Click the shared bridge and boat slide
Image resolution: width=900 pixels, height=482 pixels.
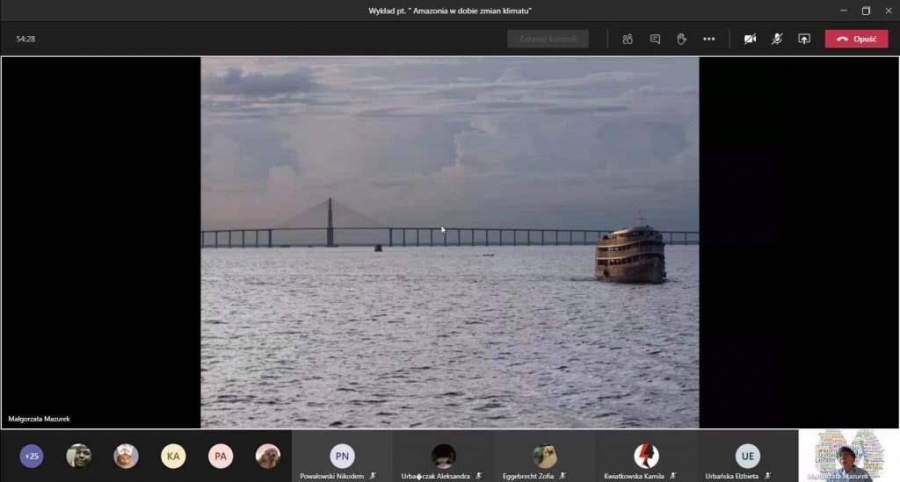click(x=449, y=242)
